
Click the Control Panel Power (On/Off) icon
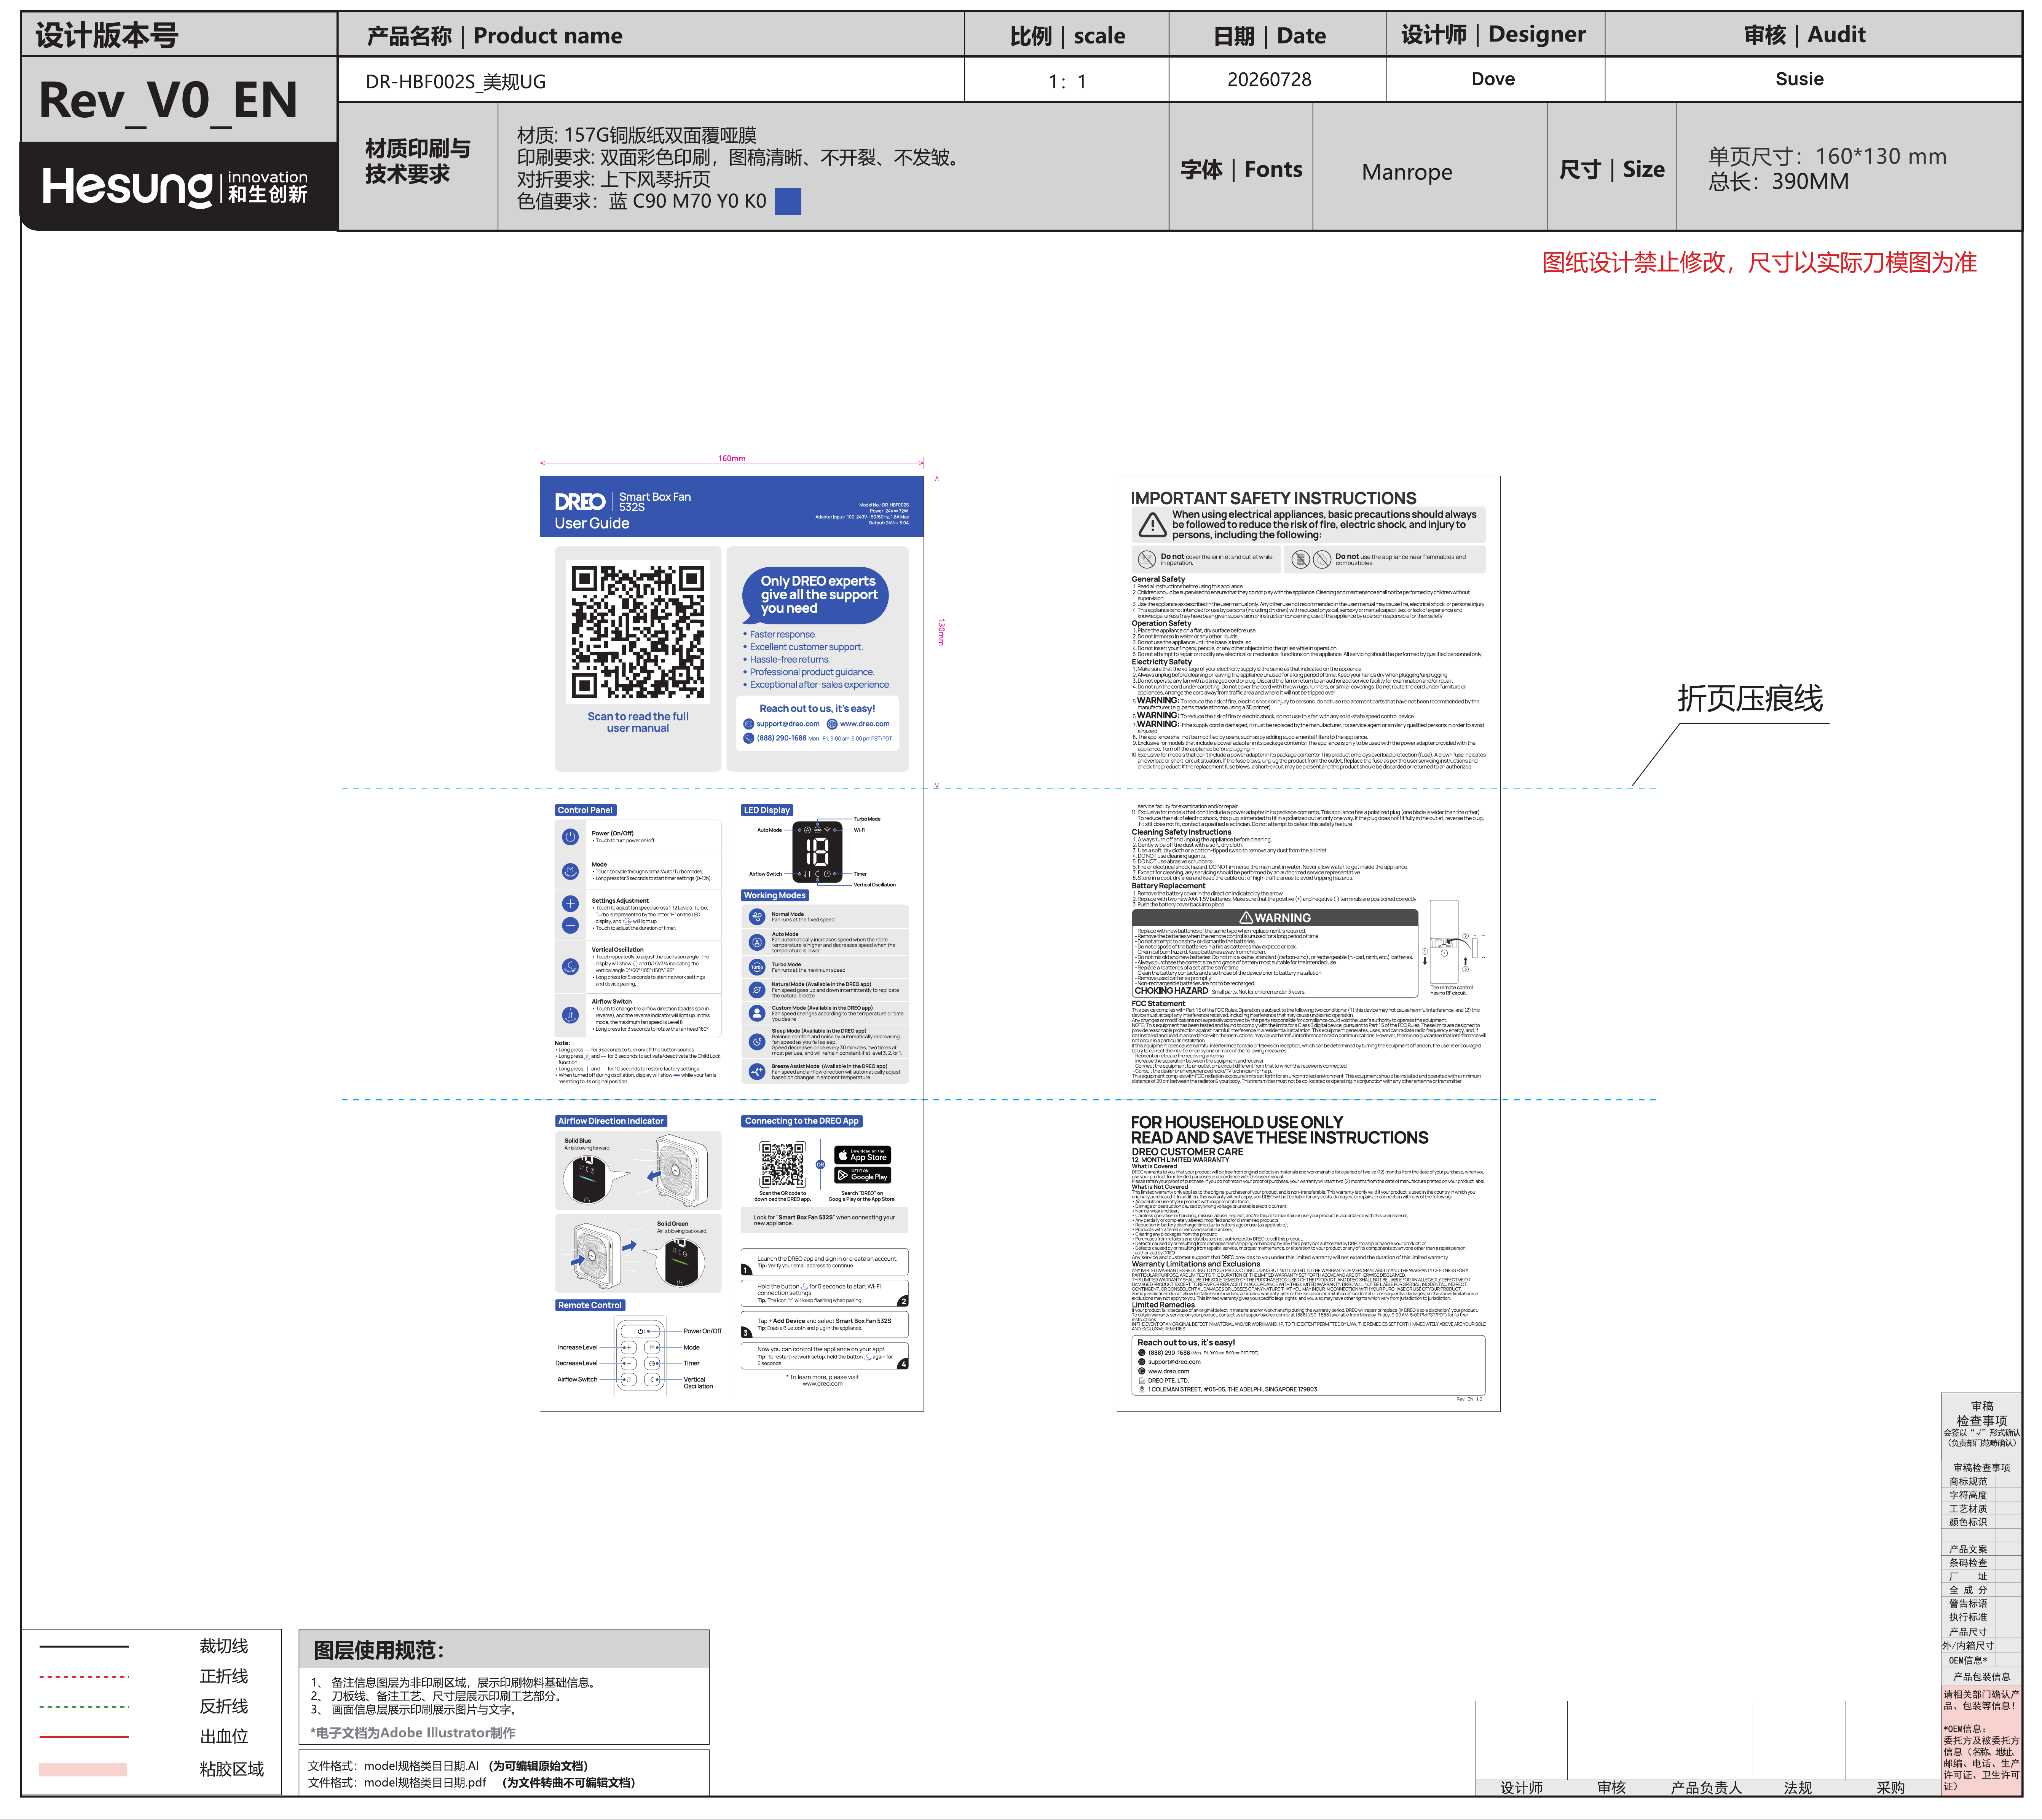(x=570, y=837)
